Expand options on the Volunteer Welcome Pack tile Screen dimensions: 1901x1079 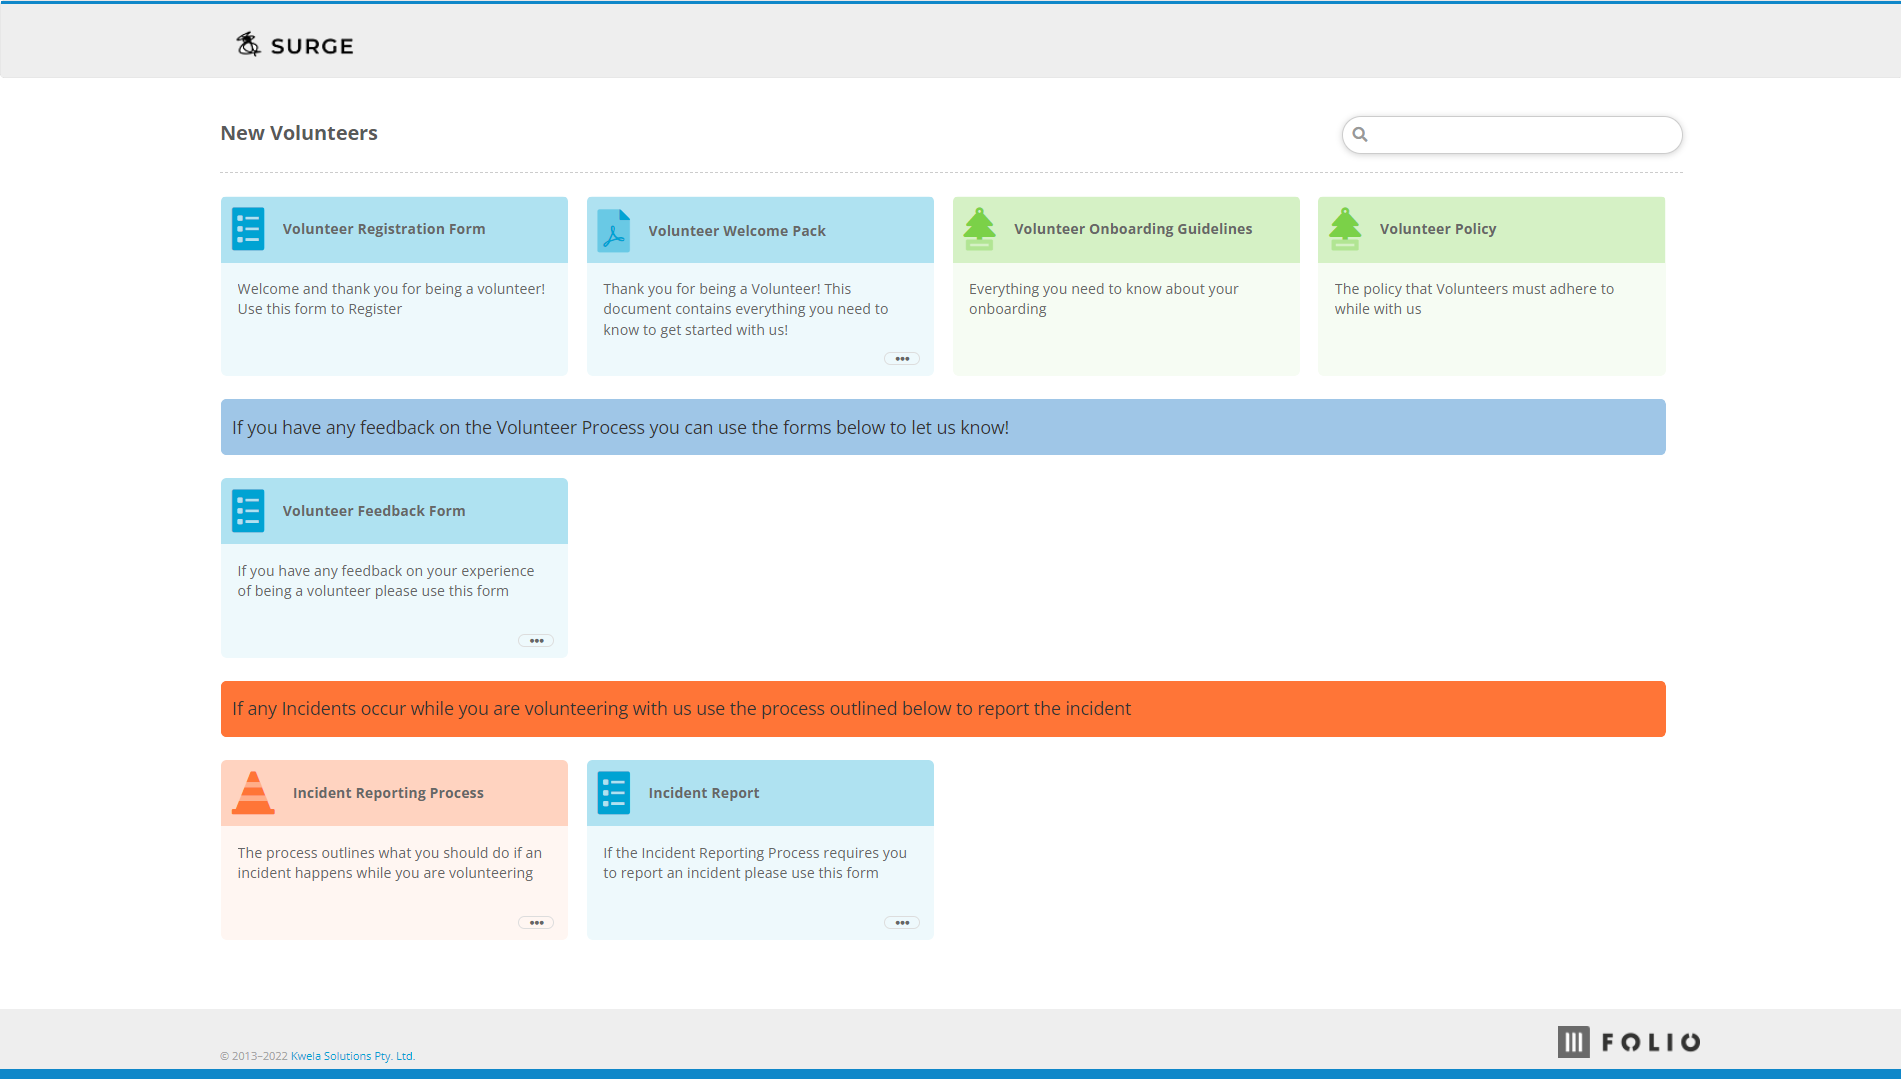(901, 358)
